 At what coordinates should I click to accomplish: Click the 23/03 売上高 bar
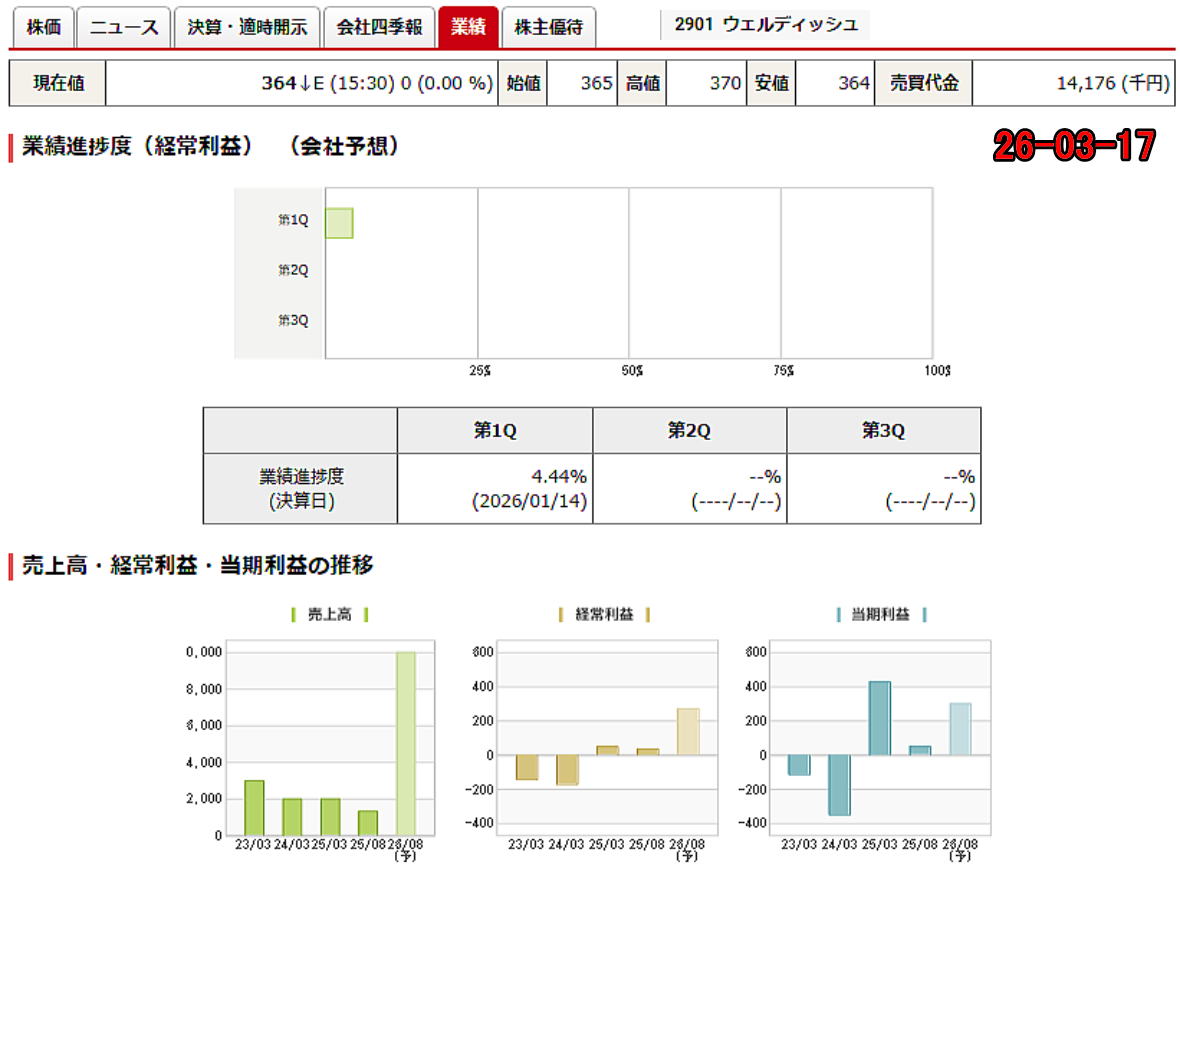tap(254, 807)
